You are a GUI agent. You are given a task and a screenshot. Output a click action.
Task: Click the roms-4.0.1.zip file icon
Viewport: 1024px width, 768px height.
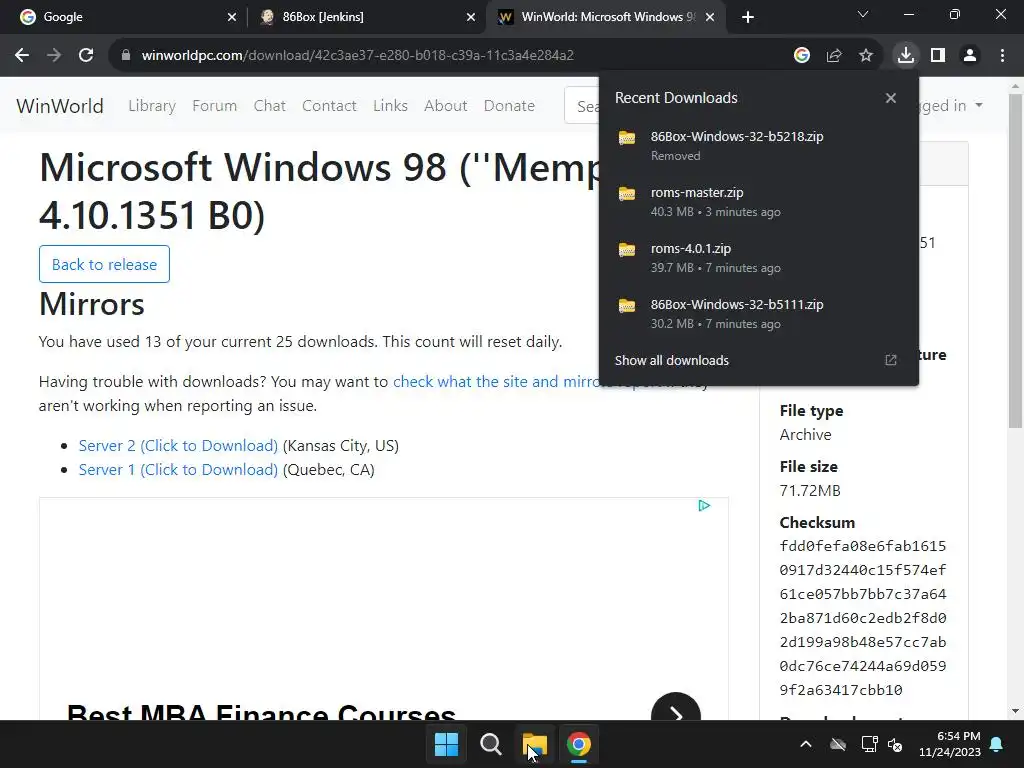627,249
